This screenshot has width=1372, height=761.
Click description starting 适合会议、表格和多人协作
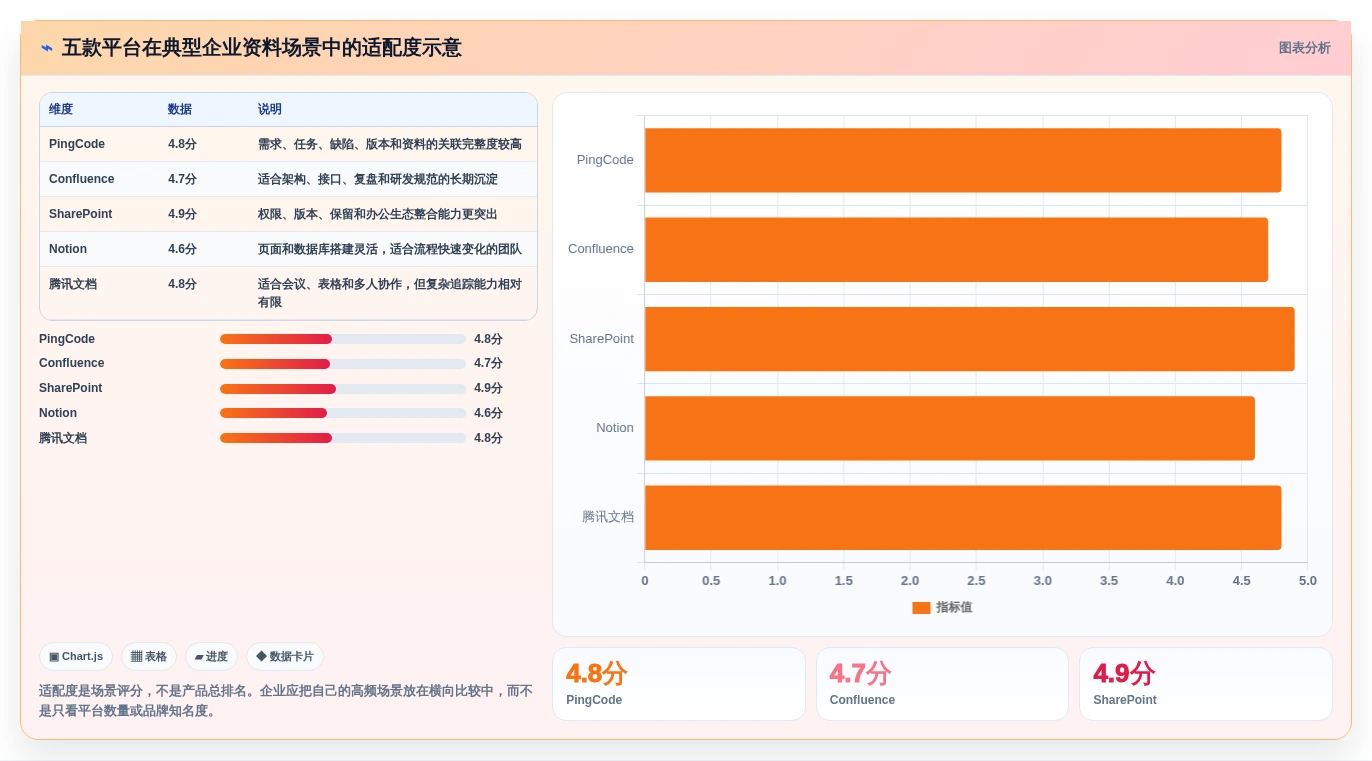pos(390,293)
